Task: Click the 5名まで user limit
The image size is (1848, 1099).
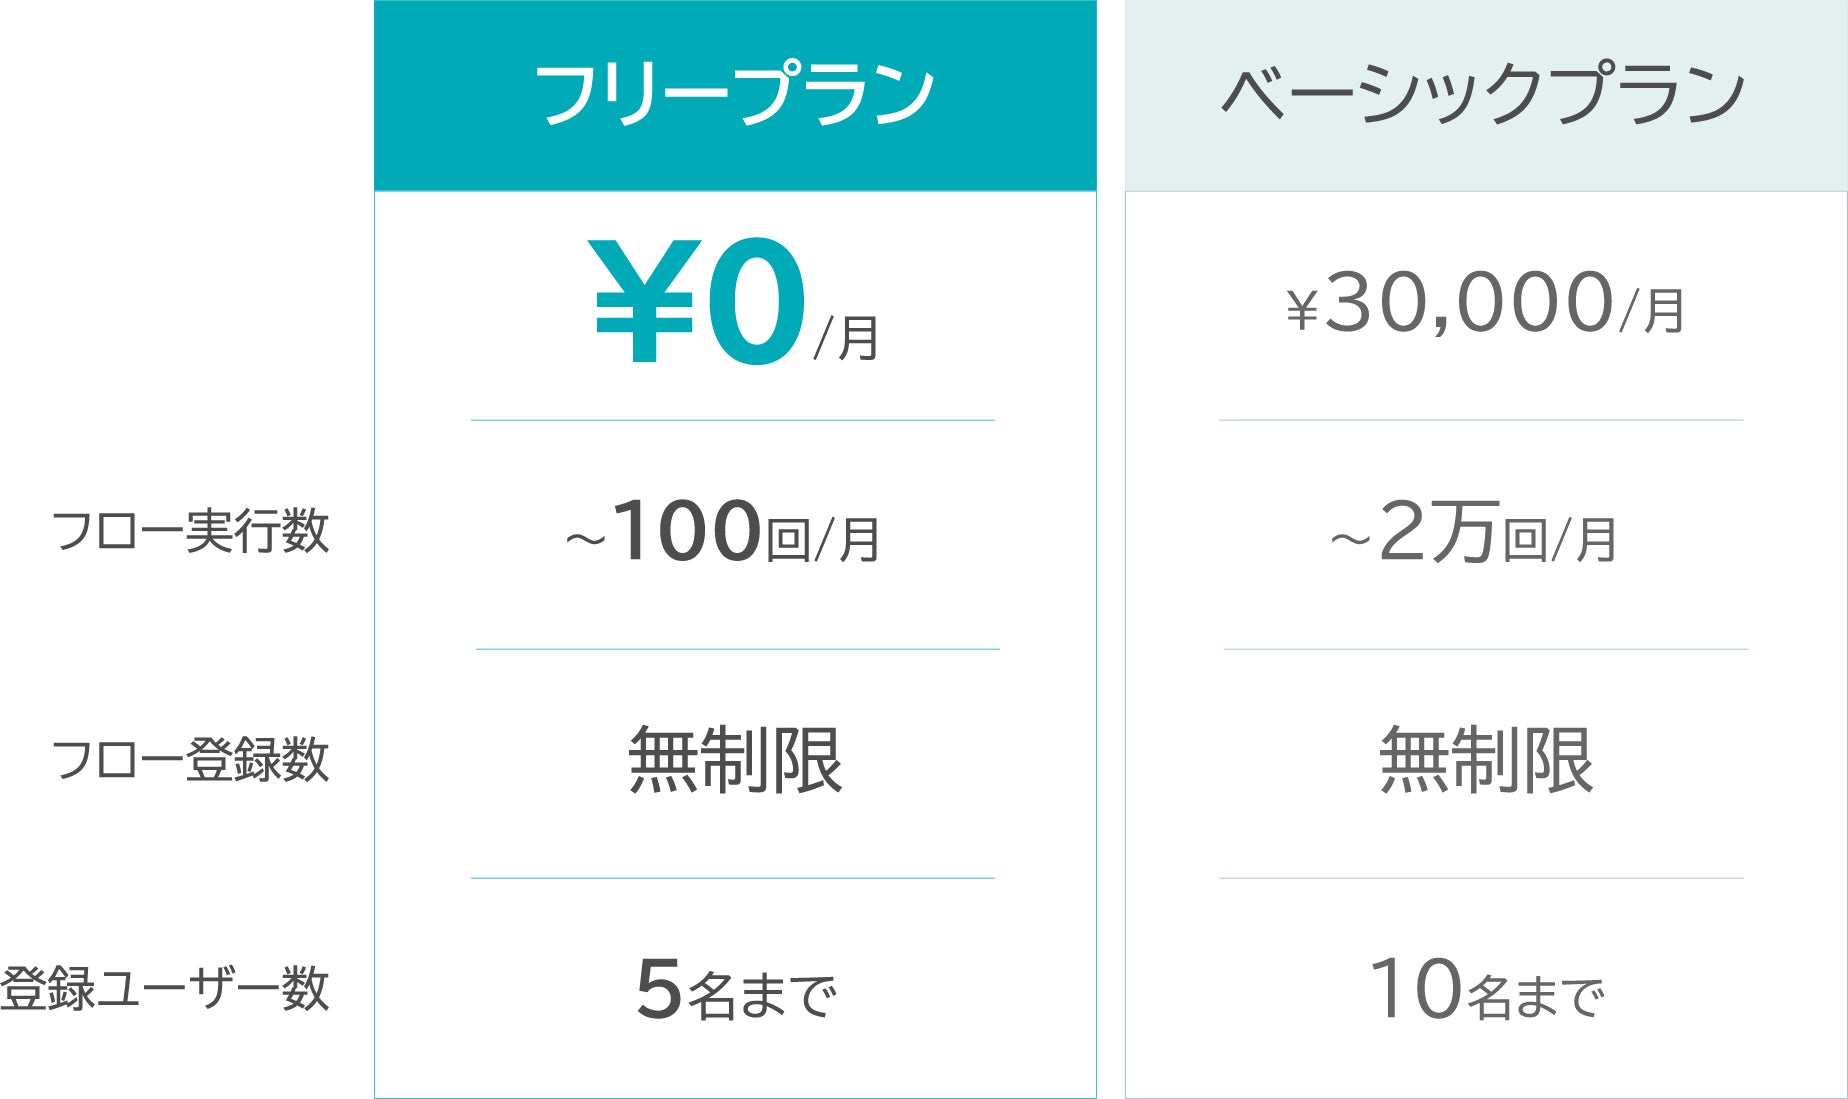Action: (x=735, y=990)
